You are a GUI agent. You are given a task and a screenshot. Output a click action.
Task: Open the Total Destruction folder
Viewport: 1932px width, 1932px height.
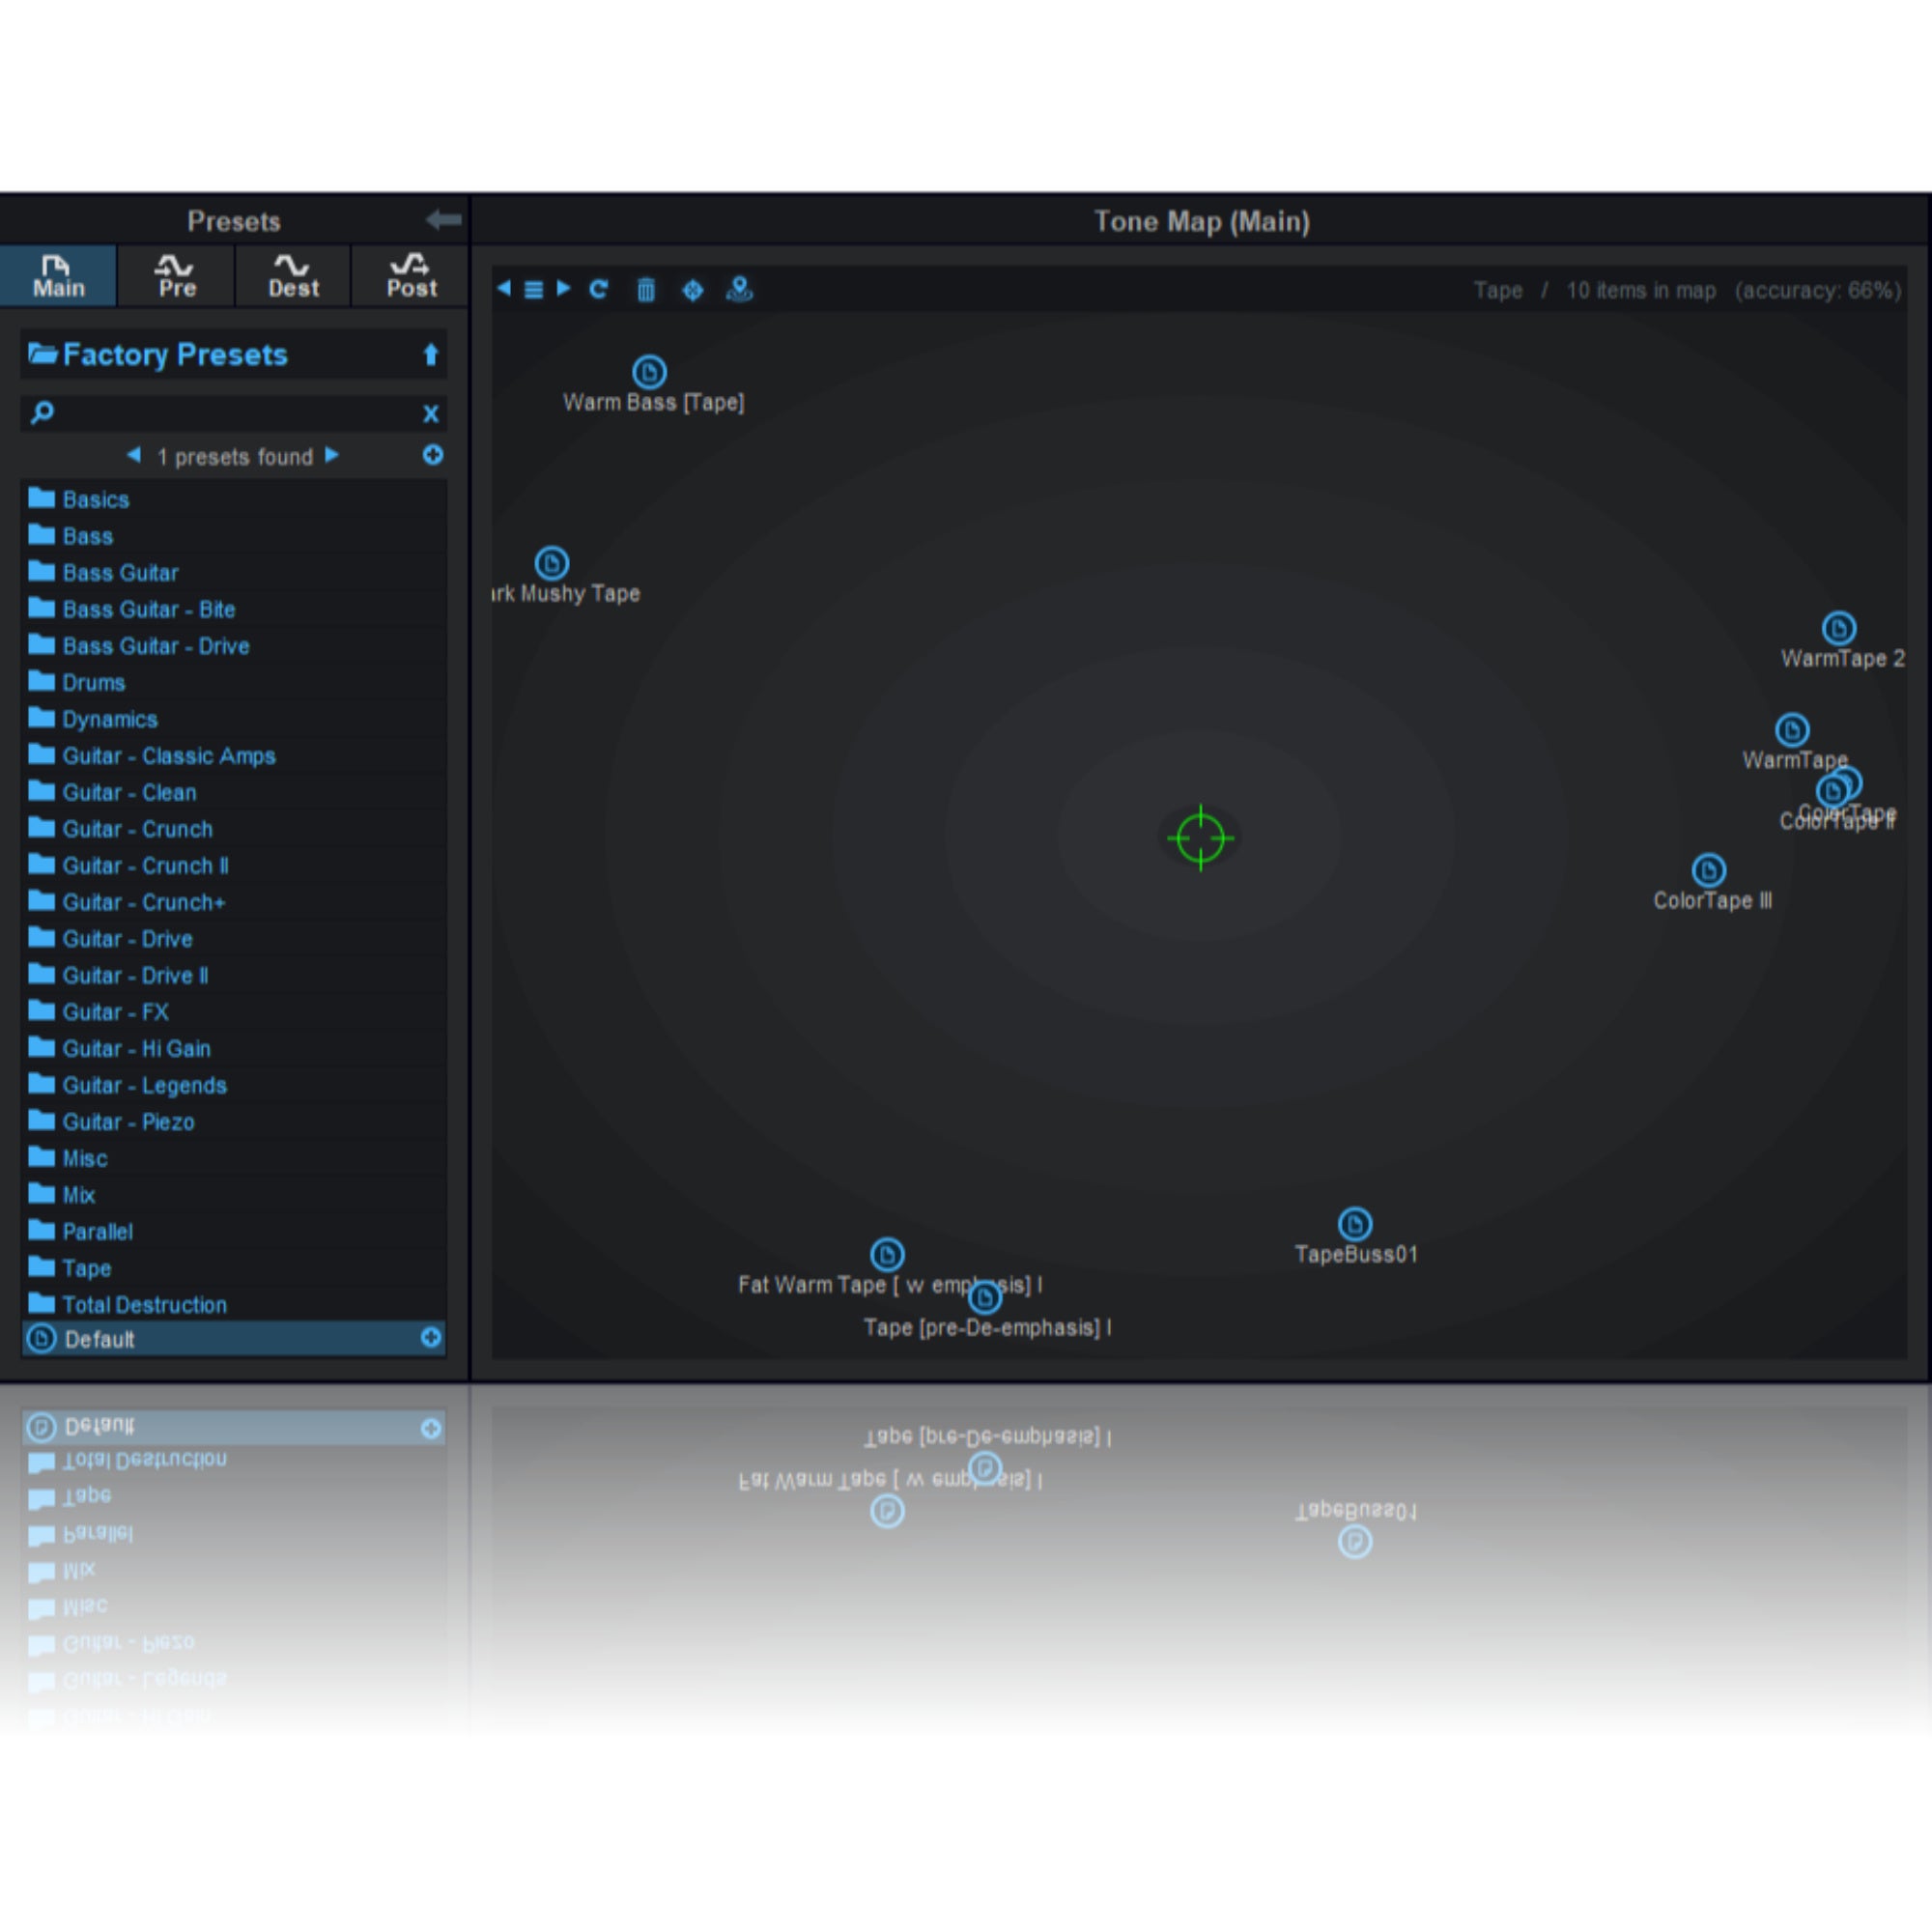pyautogui.click(x=233, y=1304)
